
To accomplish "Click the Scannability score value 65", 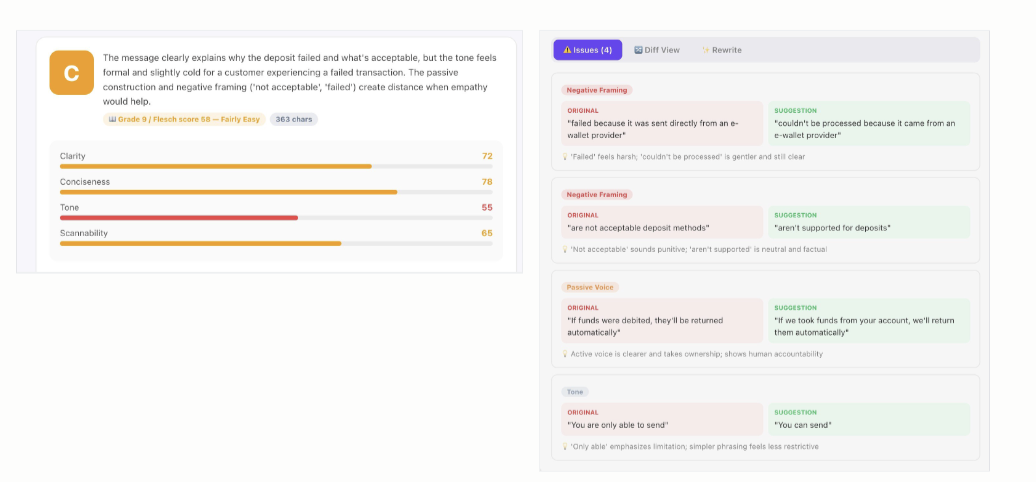I will point(487,233).
